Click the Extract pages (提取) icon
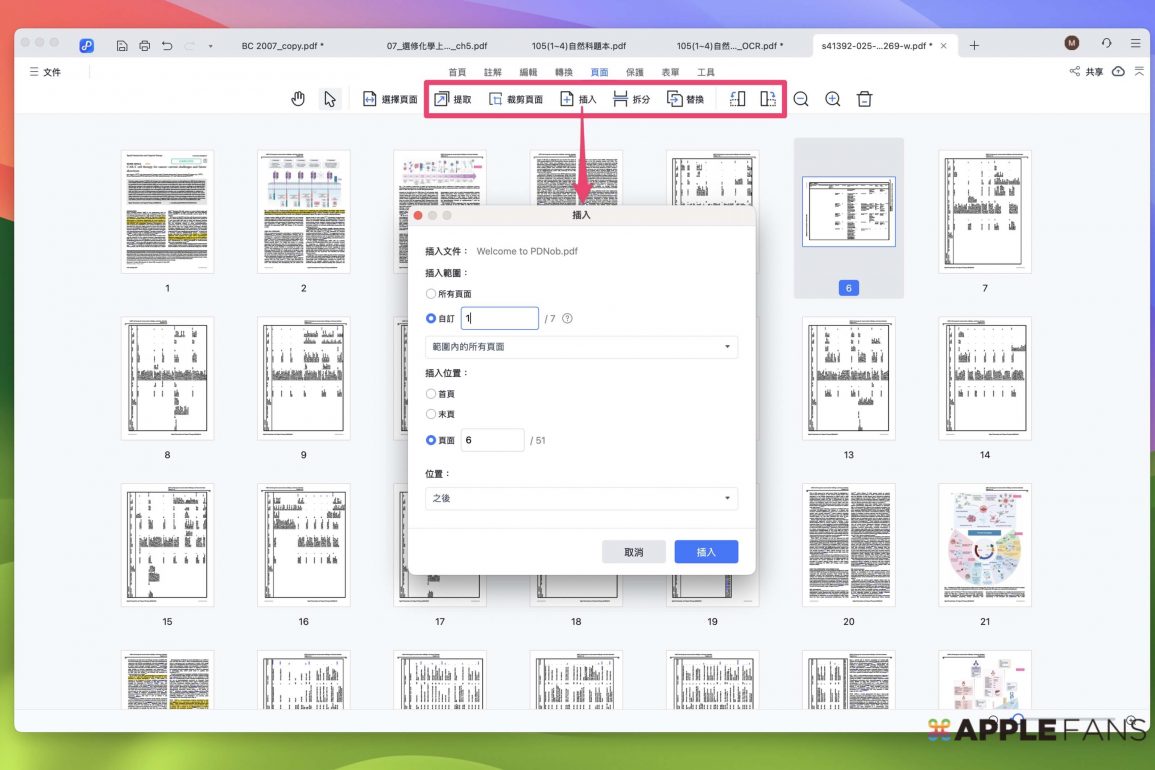This screenshot has height=770, width=1155. tap(441, 99)
